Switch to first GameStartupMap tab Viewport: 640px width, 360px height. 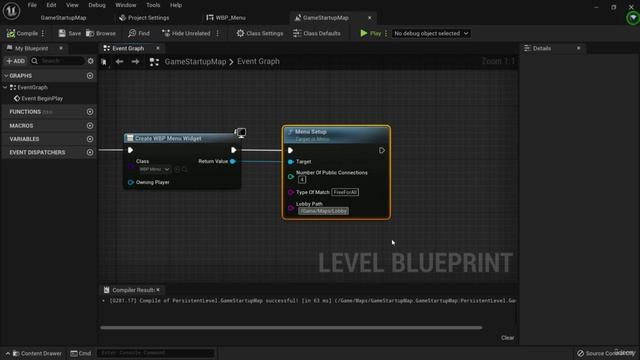(x=63, y=18)
